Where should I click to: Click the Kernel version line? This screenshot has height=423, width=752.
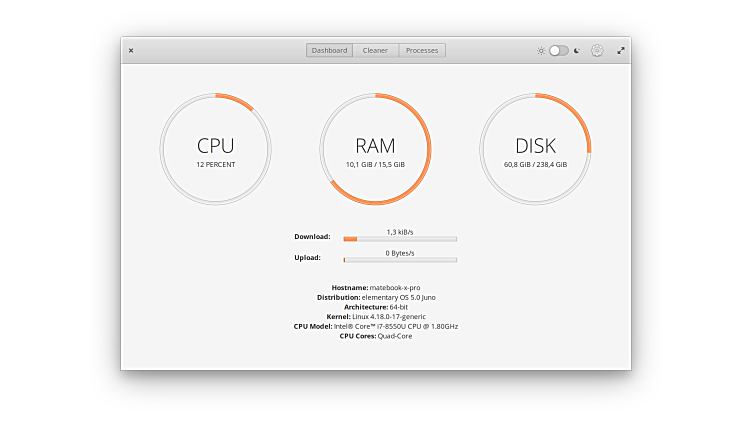click(376, 317)
